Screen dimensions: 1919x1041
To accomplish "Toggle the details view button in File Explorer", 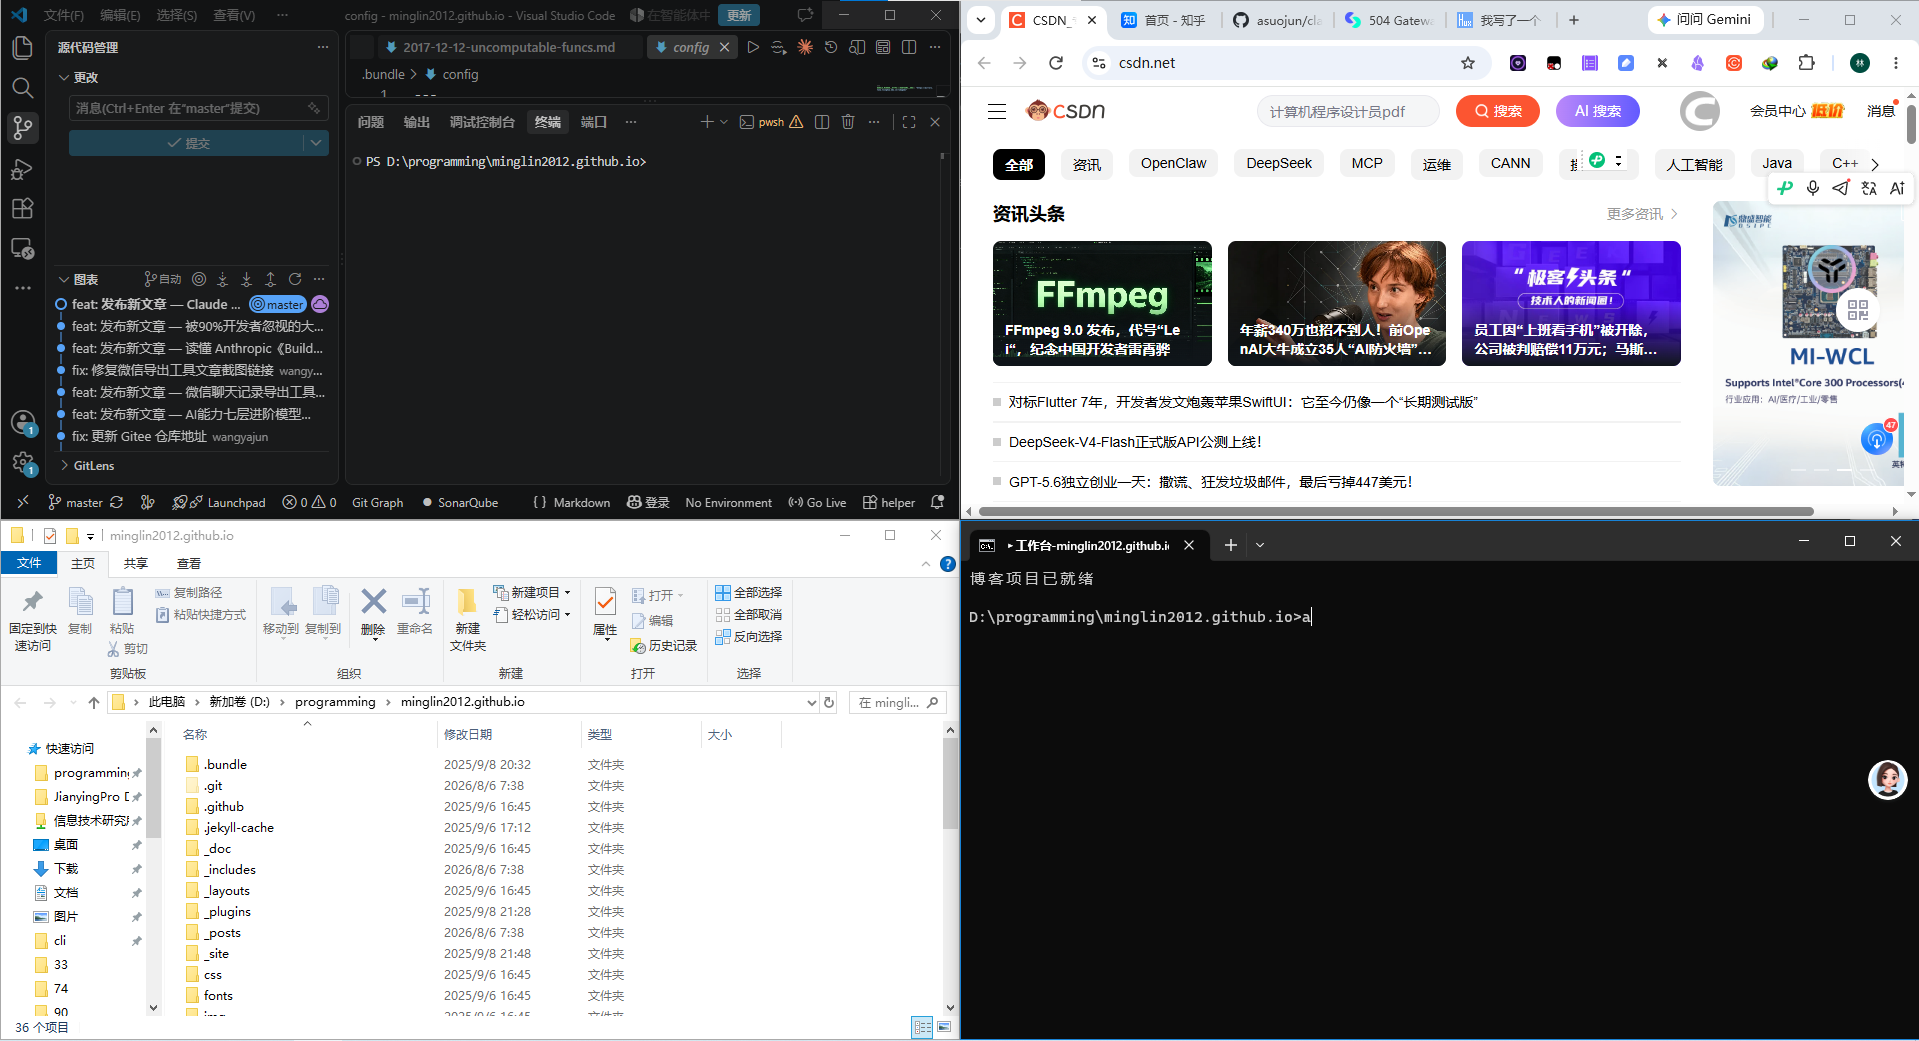I will click(x=922, y=1027).
